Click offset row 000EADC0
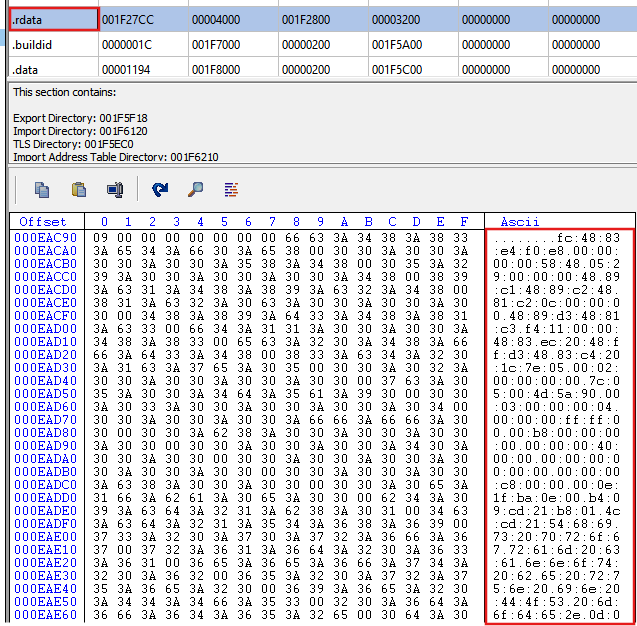637x626 pixels. (46, 485)
